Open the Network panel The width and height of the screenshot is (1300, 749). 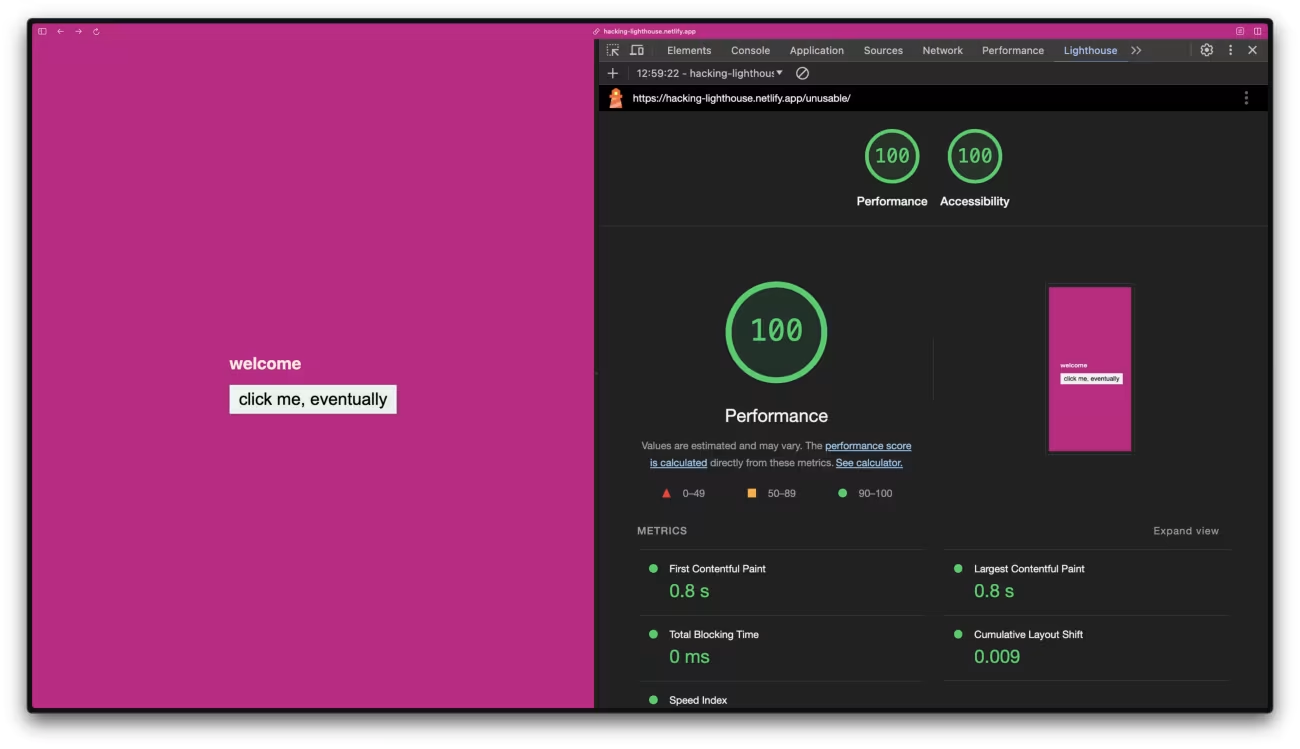click(942, 49)
